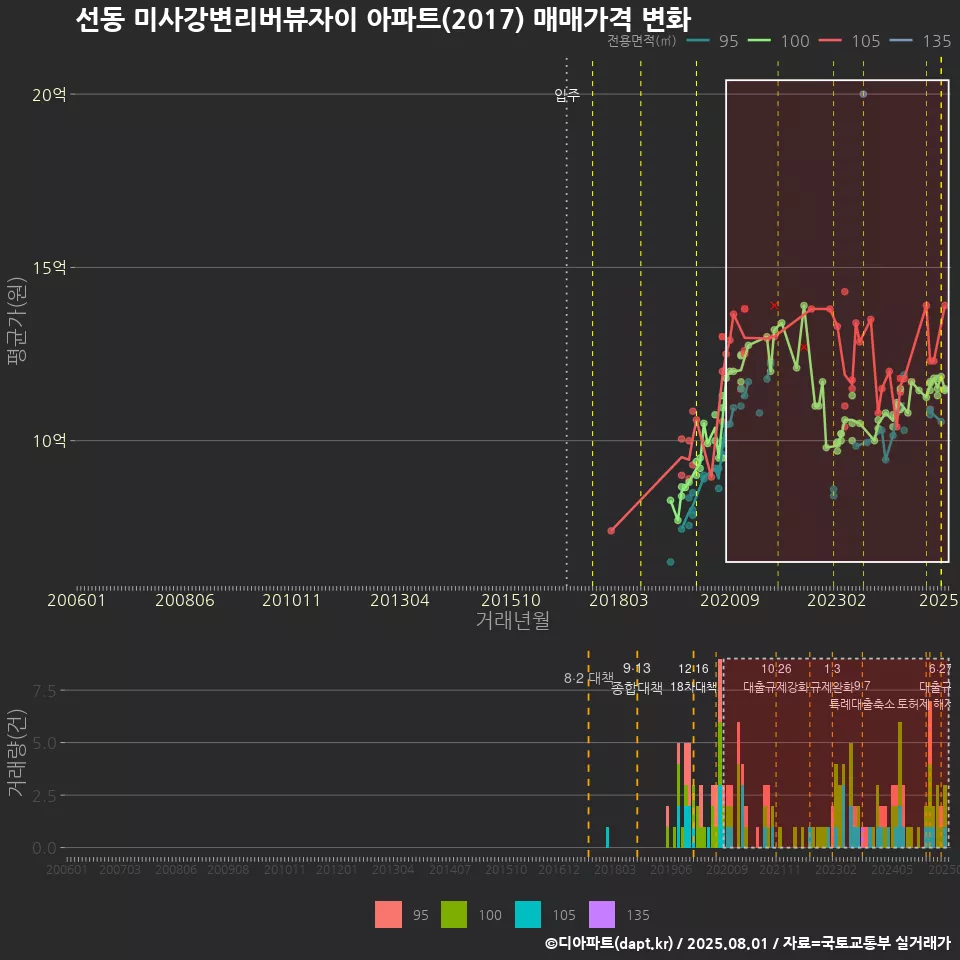
Task: Select the red 105 line key in top legend
Action: click(830, 41)
